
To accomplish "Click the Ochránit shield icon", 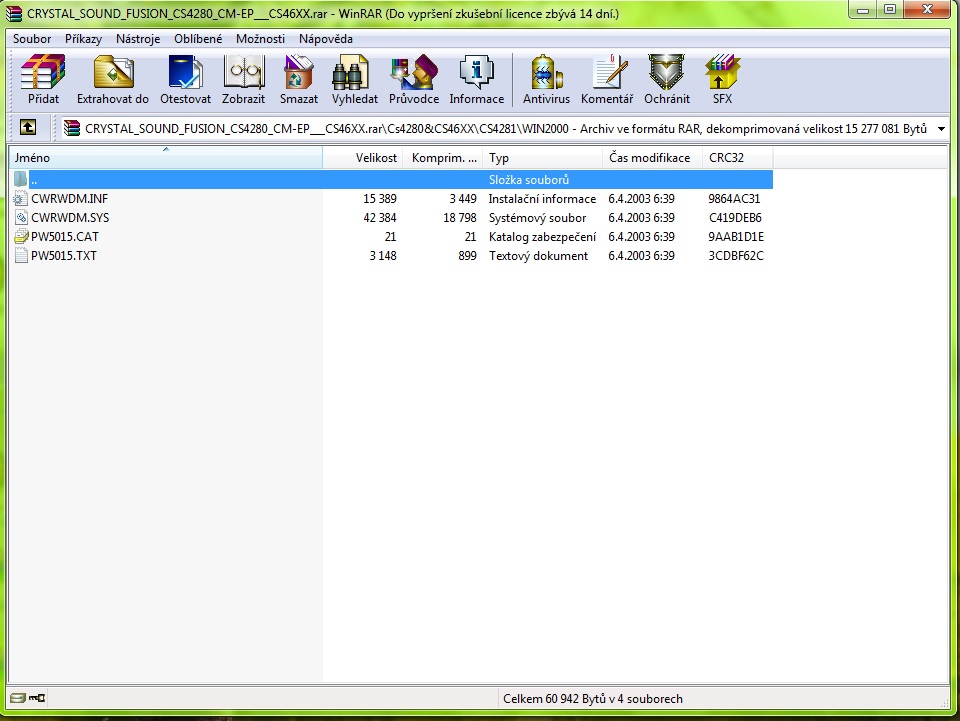I will (x=667, y=72).
